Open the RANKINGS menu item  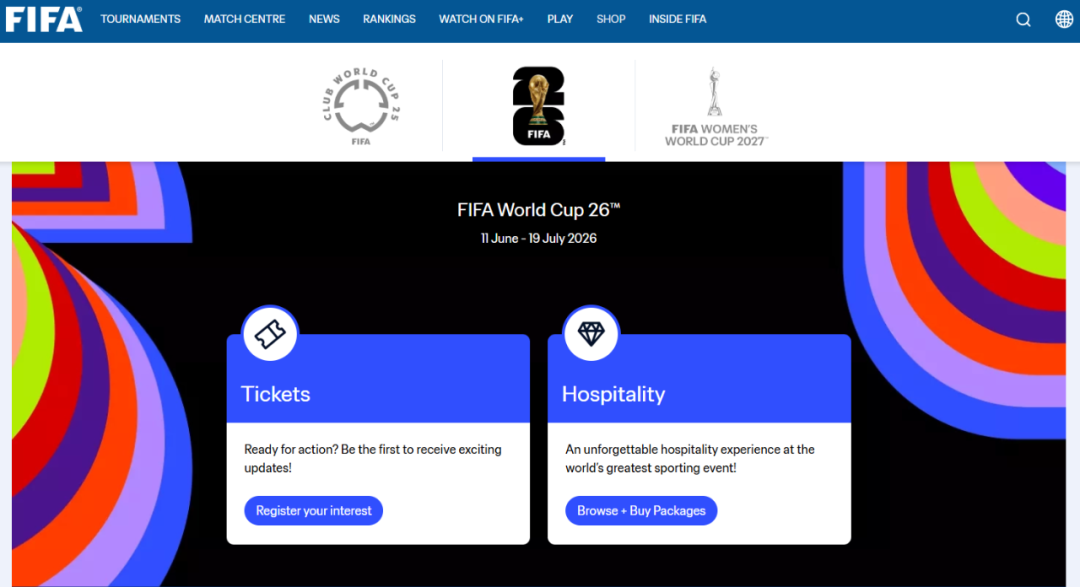(x=389, y=19)
